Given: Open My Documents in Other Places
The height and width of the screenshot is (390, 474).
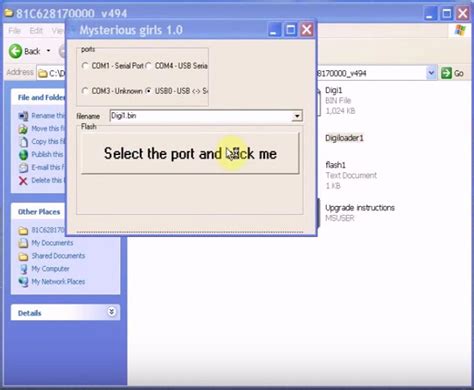Looking at the screenshot, I should 46,243.
